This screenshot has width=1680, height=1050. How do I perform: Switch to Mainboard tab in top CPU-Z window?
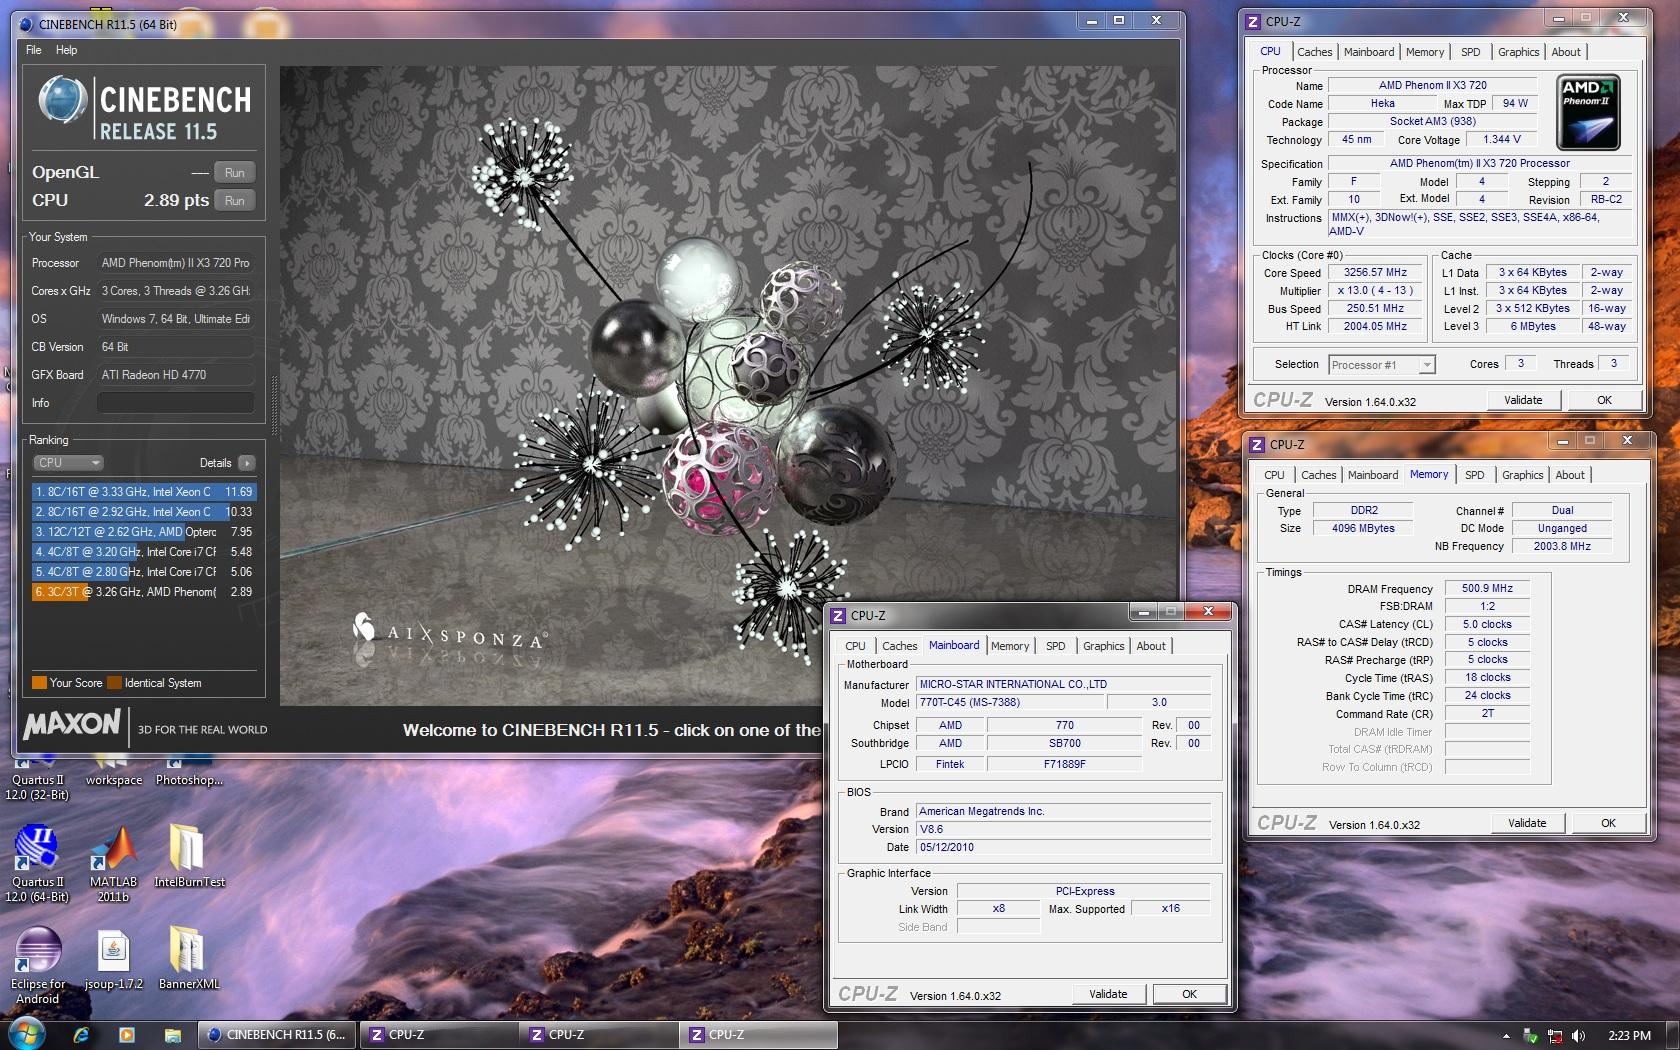pyautogui.click(x=1369, y=52)
